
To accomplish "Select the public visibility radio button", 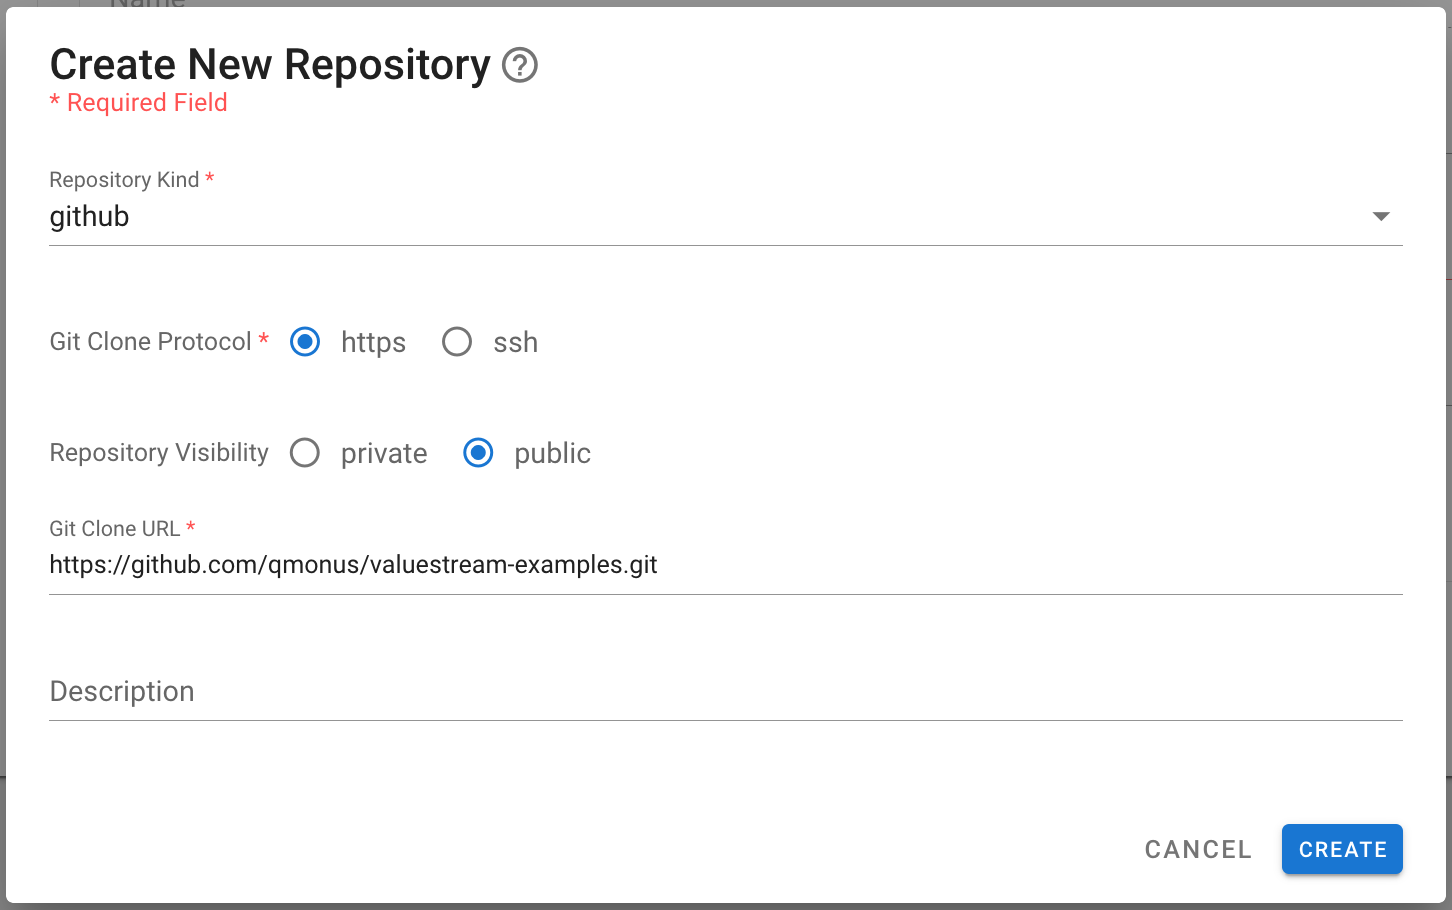I will click(478, 453).
